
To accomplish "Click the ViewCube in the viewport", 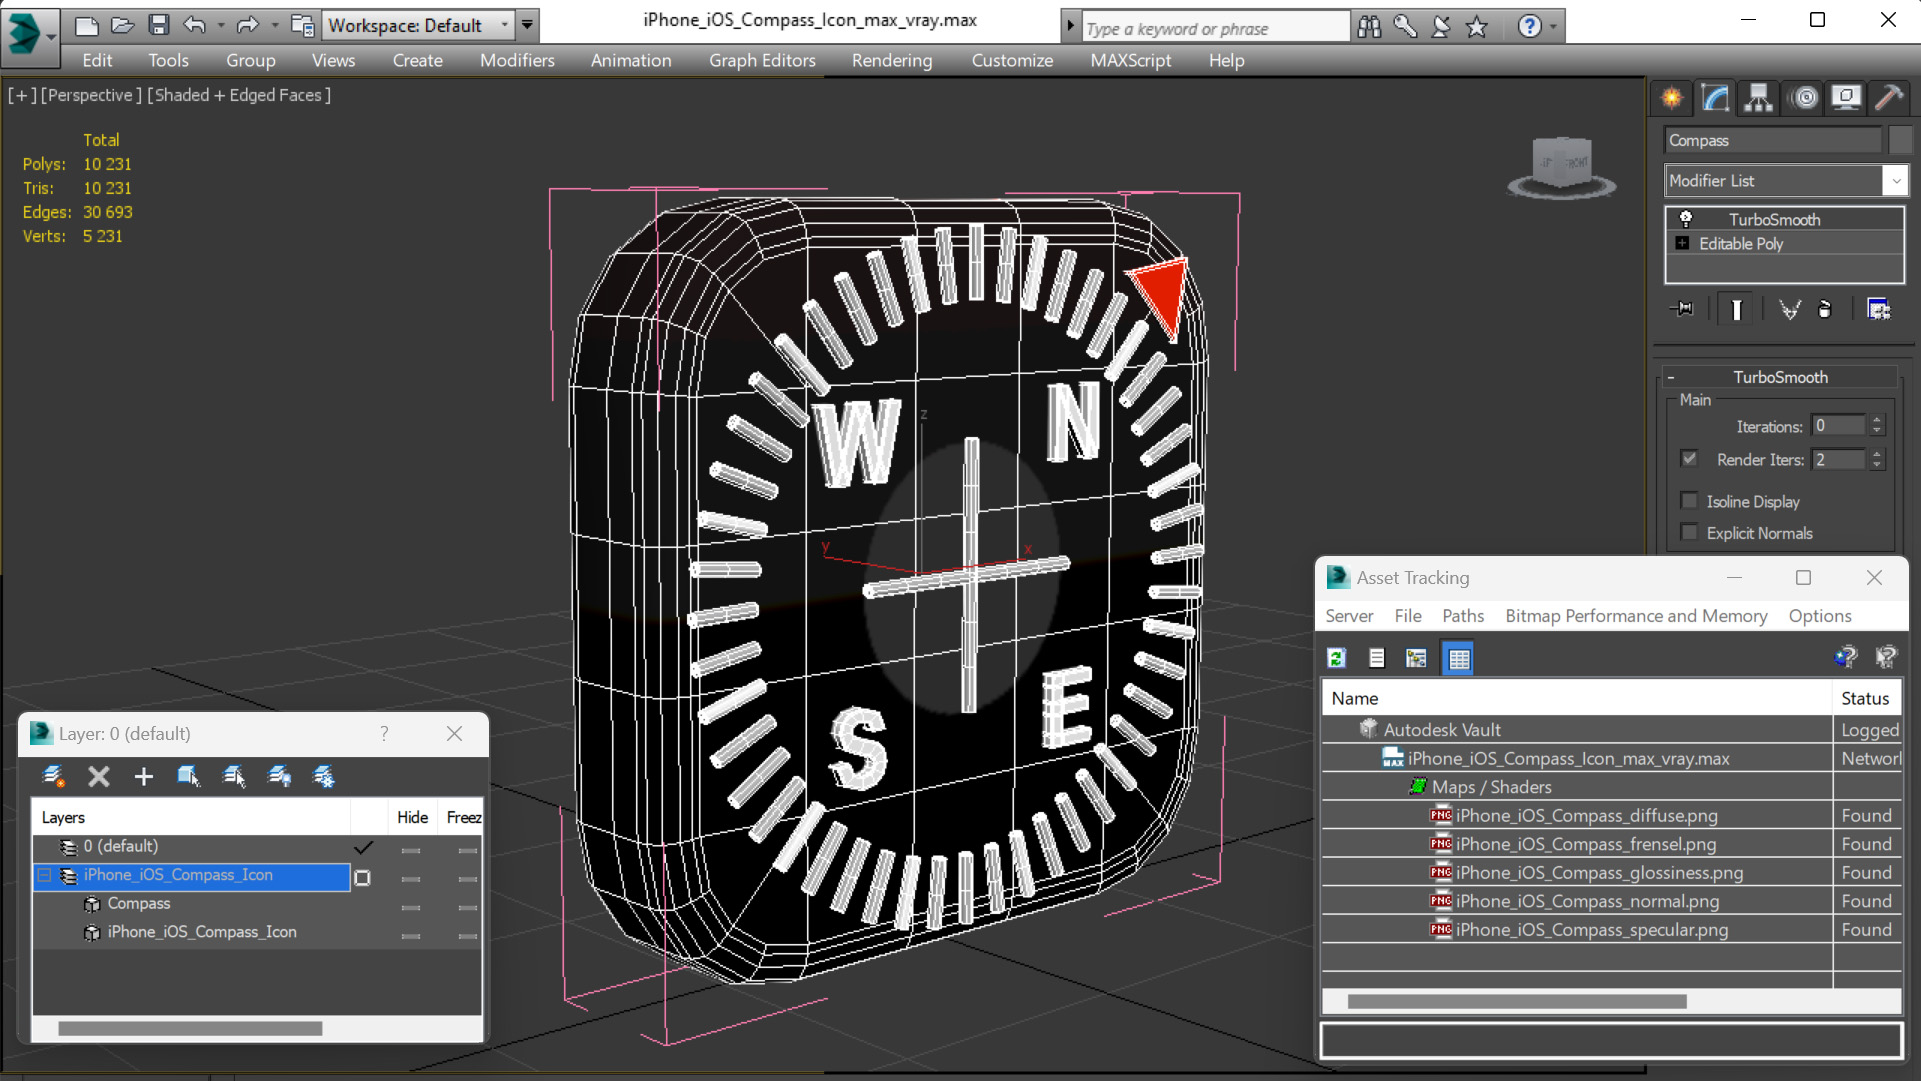I will 1561,165.
